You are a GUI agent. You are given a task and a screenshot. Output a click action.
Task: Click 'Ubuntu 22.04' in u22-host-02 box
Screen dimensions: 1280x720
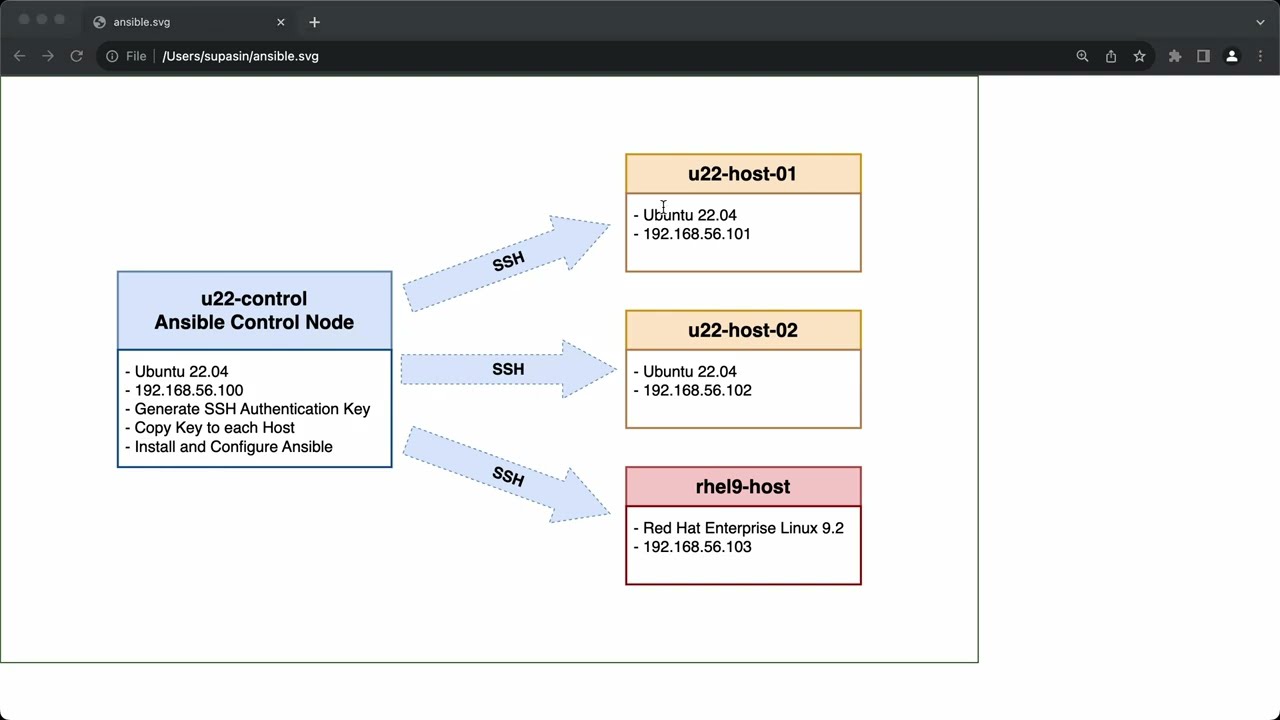pos(689,372)
